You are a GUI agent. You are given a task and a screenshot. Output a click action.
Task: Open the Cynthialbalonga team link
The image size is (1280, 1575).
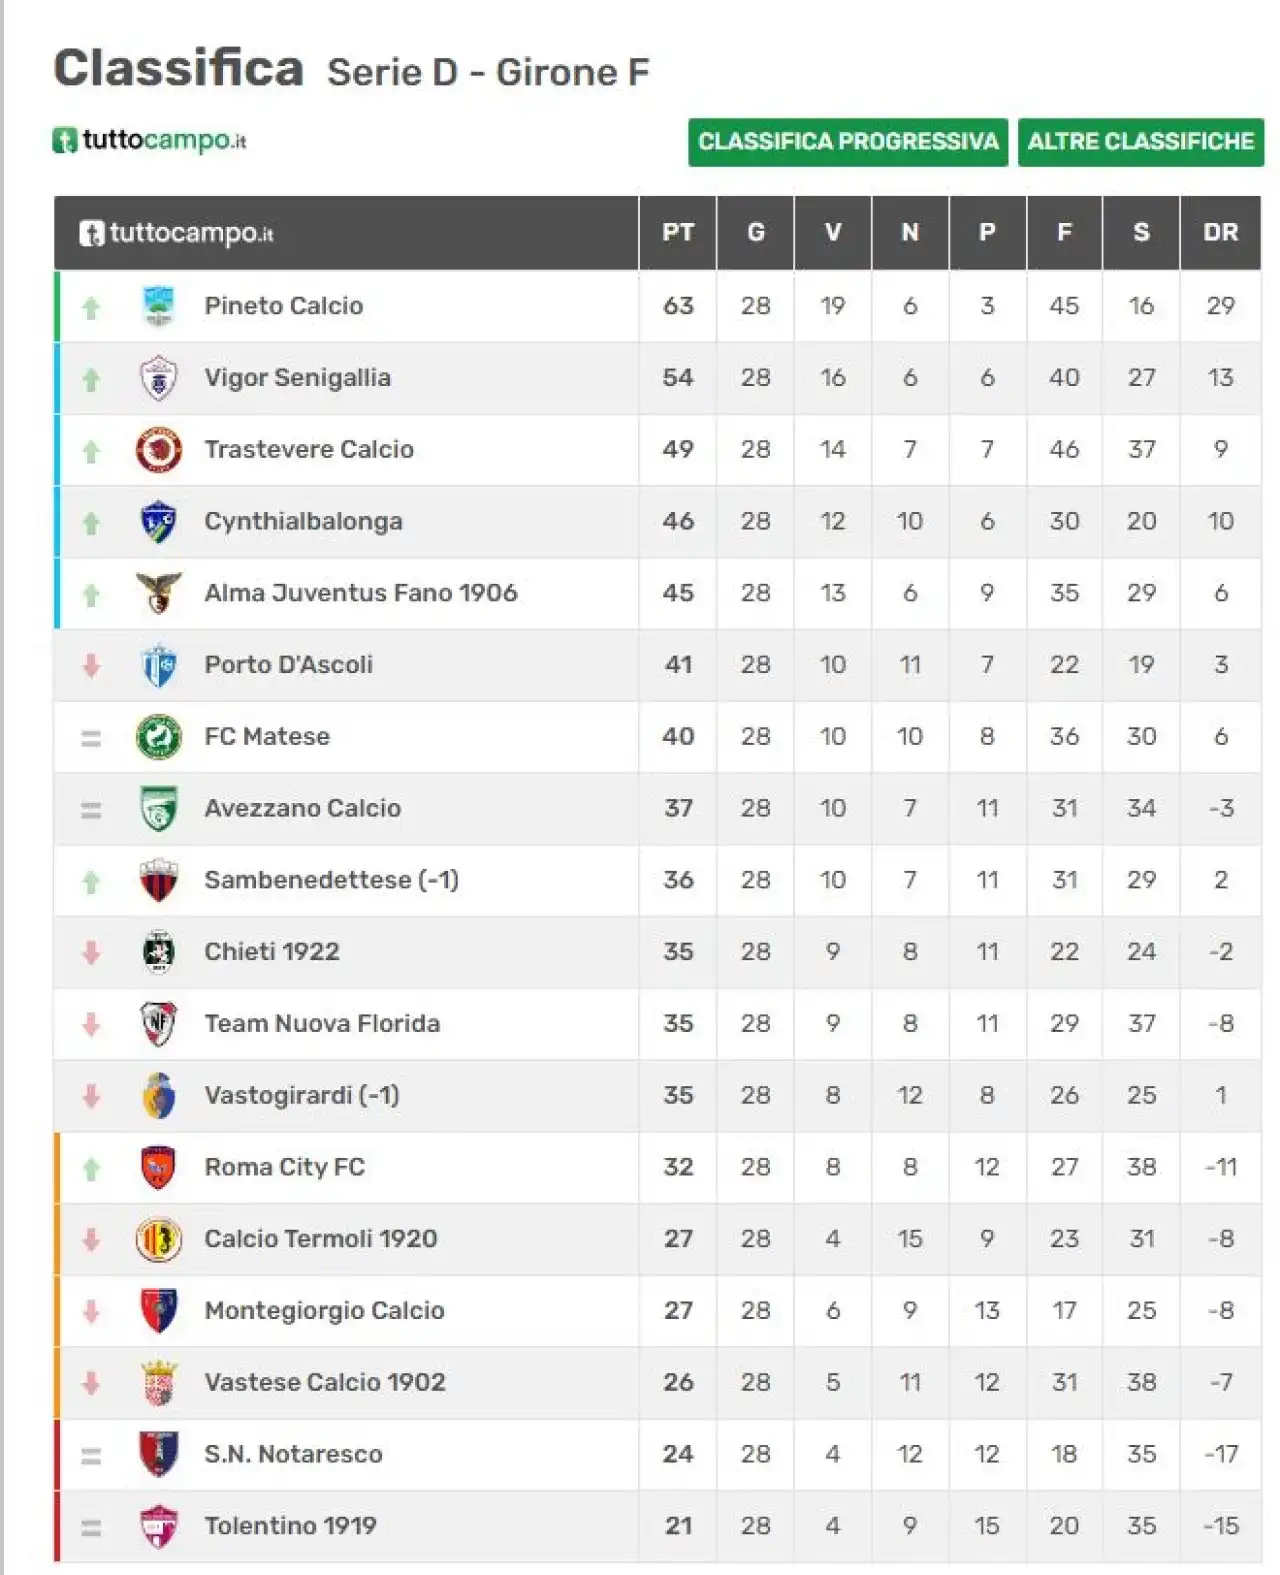[303, 522]
